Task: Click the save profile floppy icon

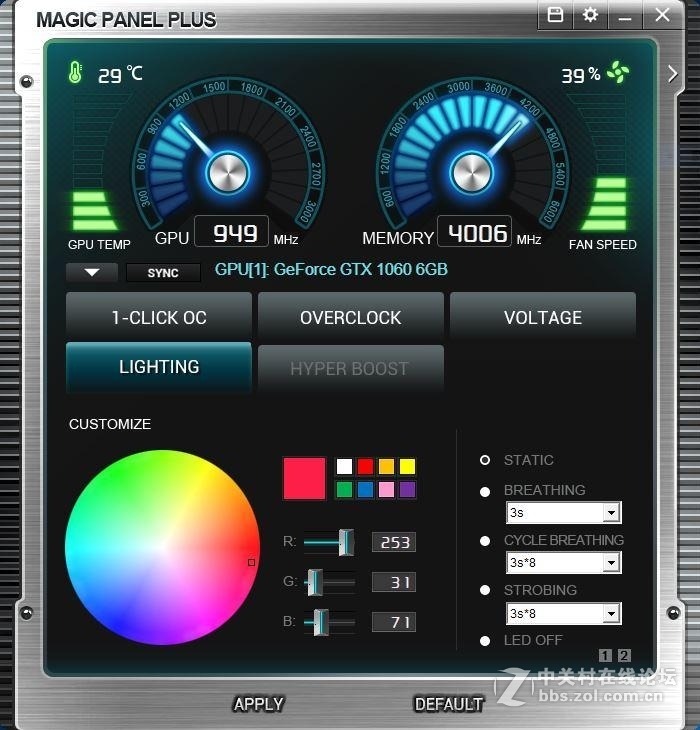Action: click(555, 15)
